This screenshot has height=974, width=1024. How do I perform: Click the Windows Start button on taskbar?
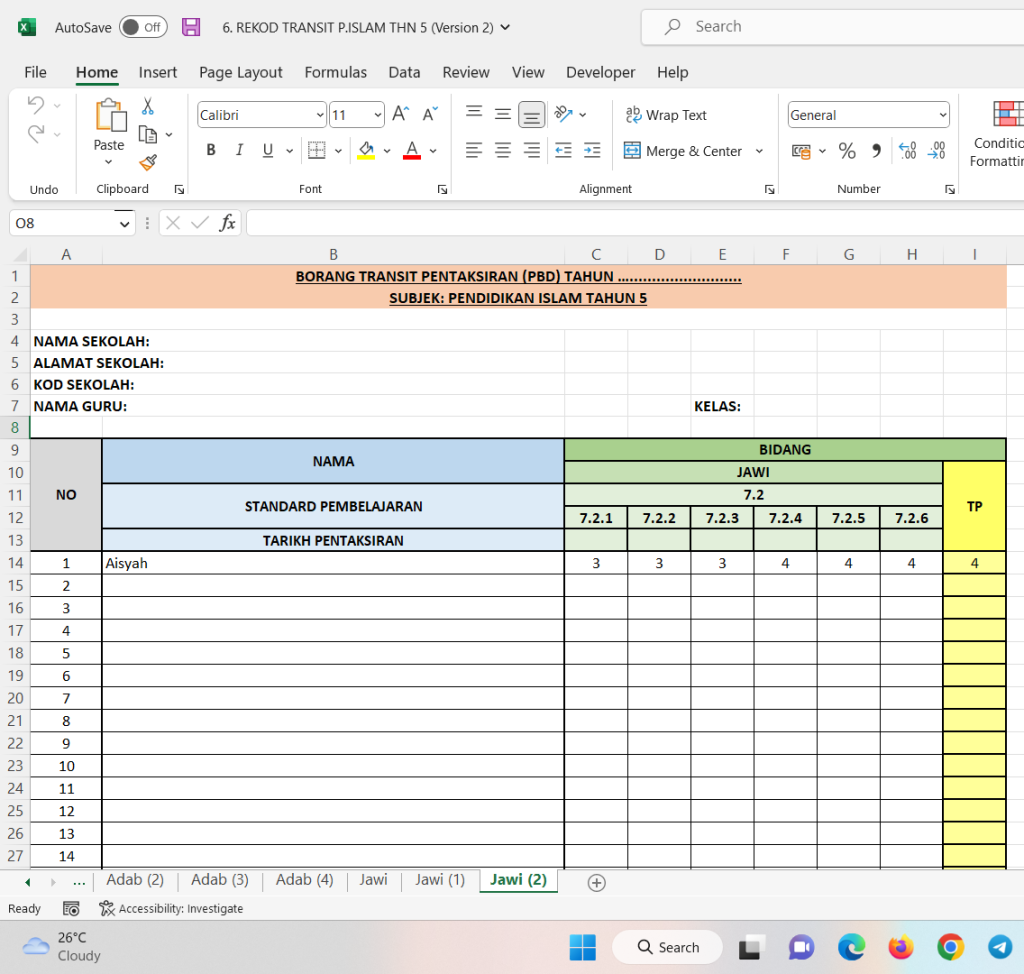click(582, 947)
